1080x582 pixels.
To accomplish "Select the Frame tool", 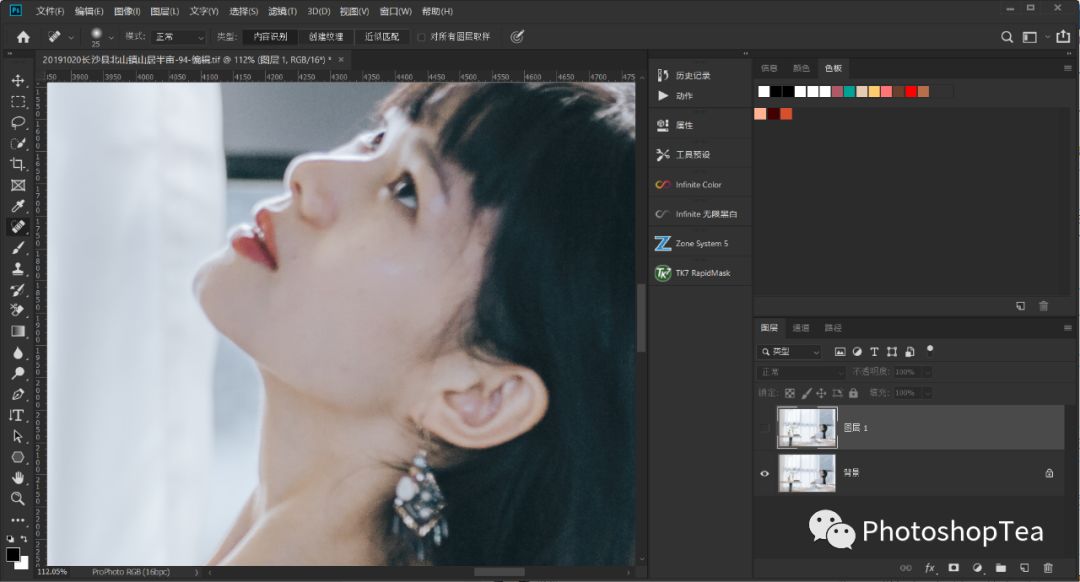I will coord(18,185).
